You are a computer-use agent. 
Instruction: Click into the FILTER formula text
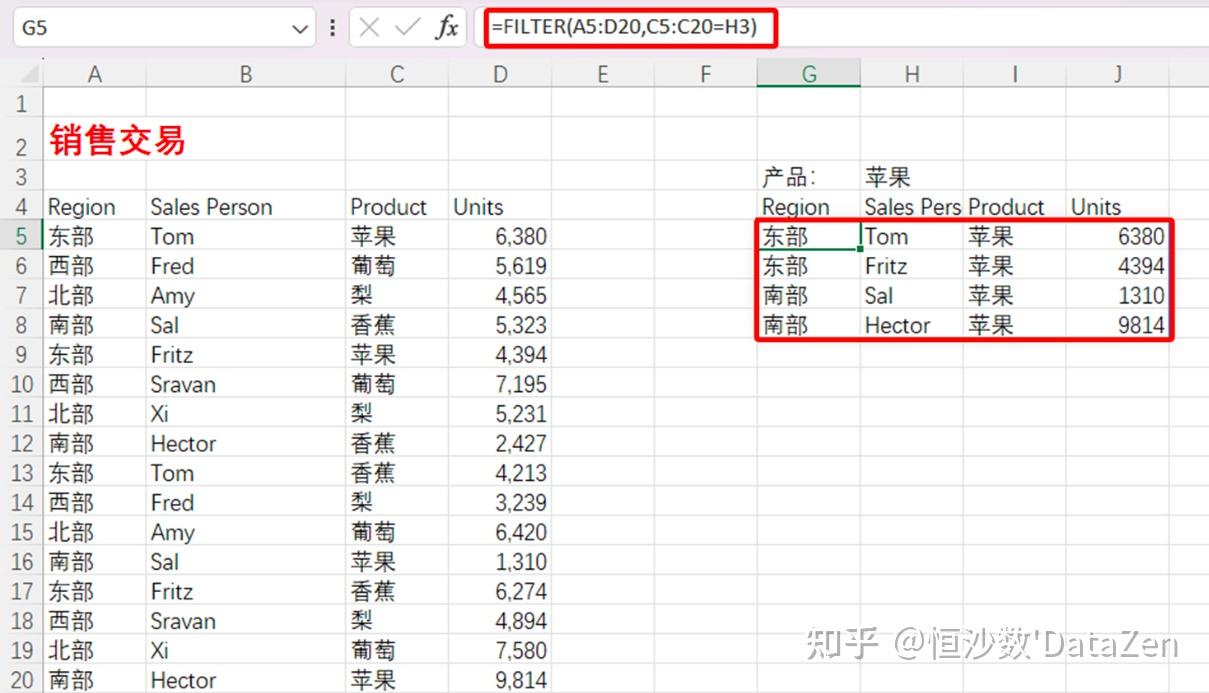pos(630,28)
